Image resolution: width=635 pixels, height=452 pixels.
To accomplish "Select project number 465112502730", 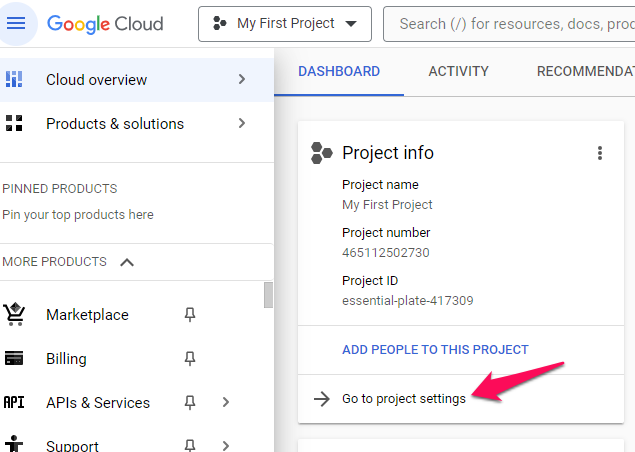I will point(386,253).
